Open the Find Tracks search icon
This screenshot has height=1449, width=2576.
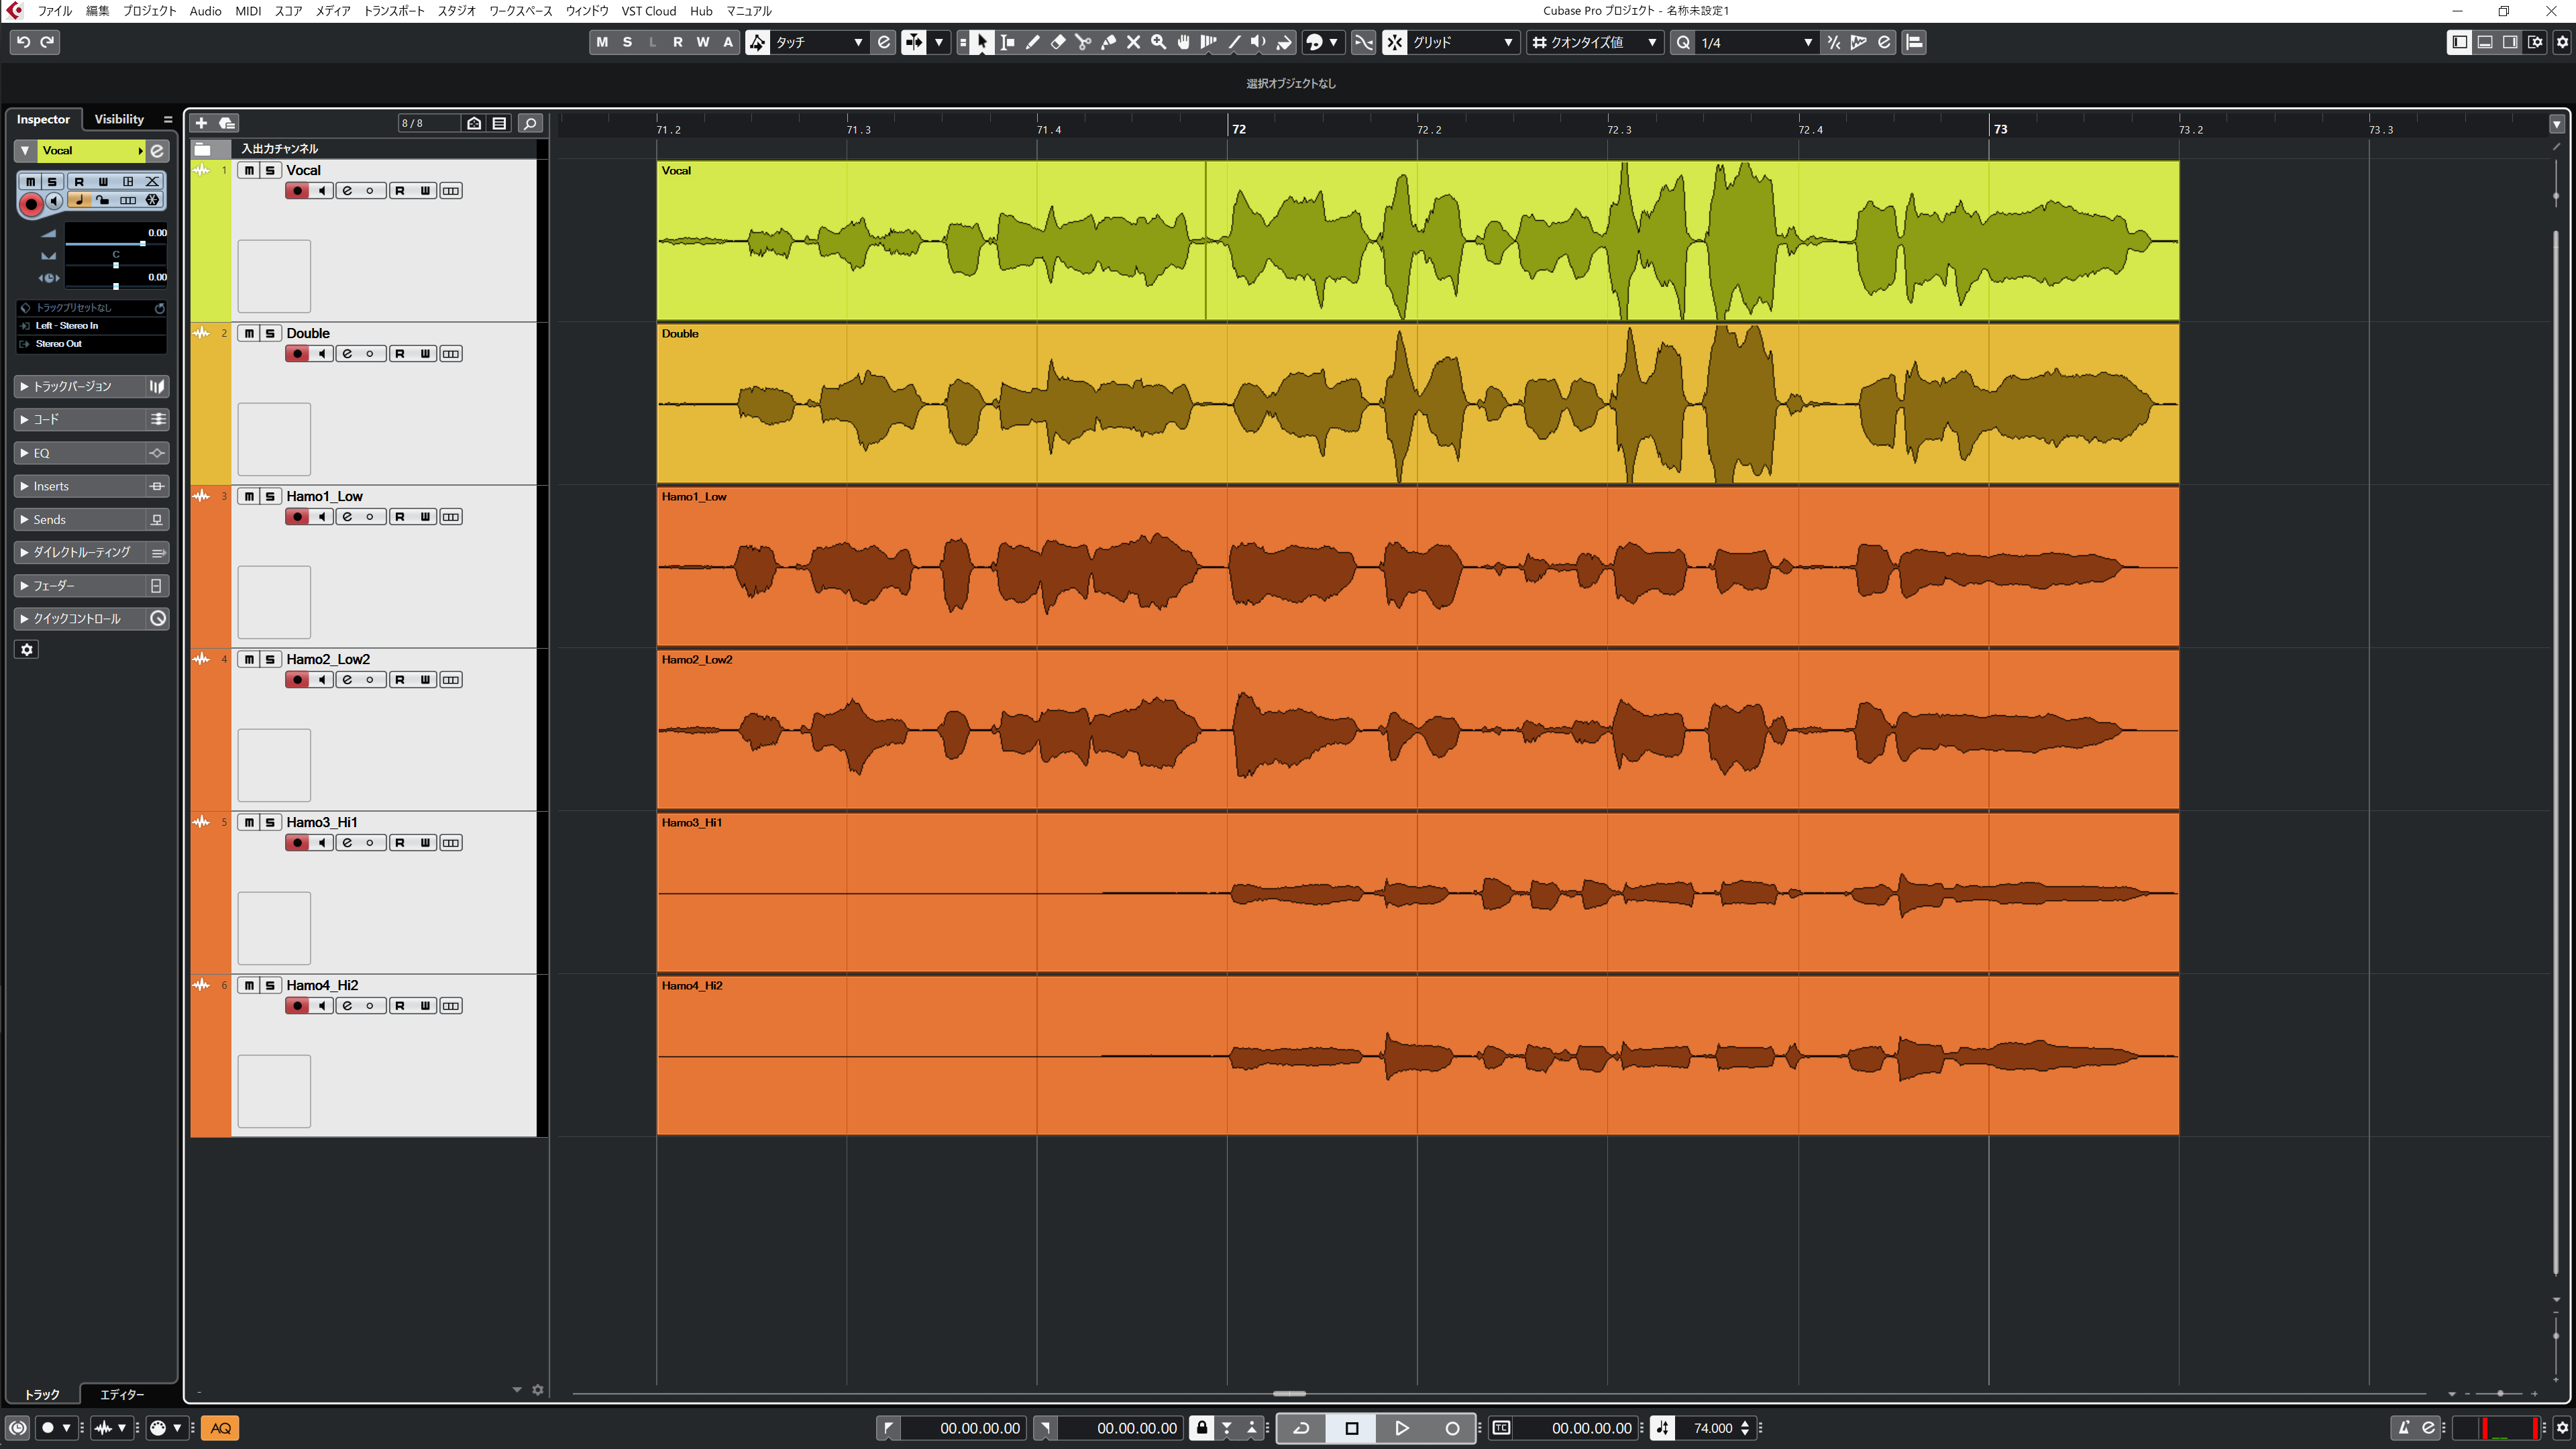tap(530, 123)
